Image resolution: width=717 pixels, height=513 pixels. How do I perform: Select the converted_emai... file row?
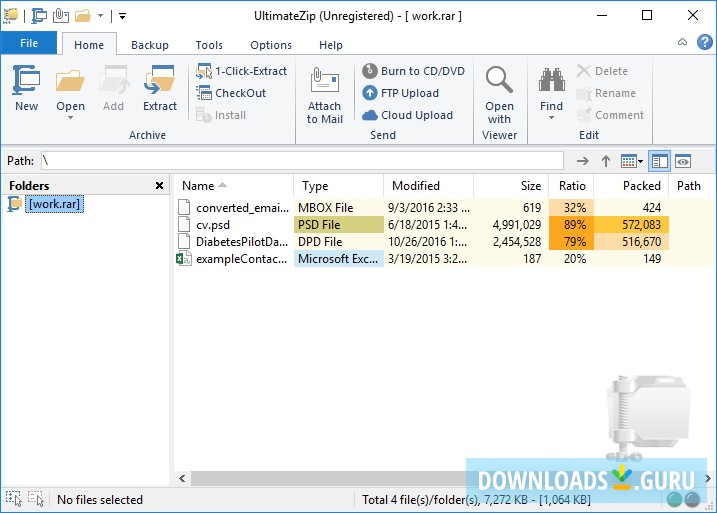[x=444, y=208]
